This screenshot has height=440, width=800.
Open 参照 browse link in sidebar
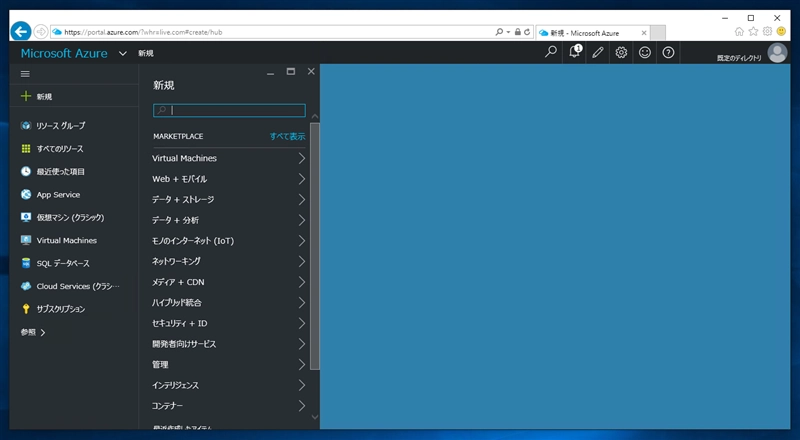33,332
